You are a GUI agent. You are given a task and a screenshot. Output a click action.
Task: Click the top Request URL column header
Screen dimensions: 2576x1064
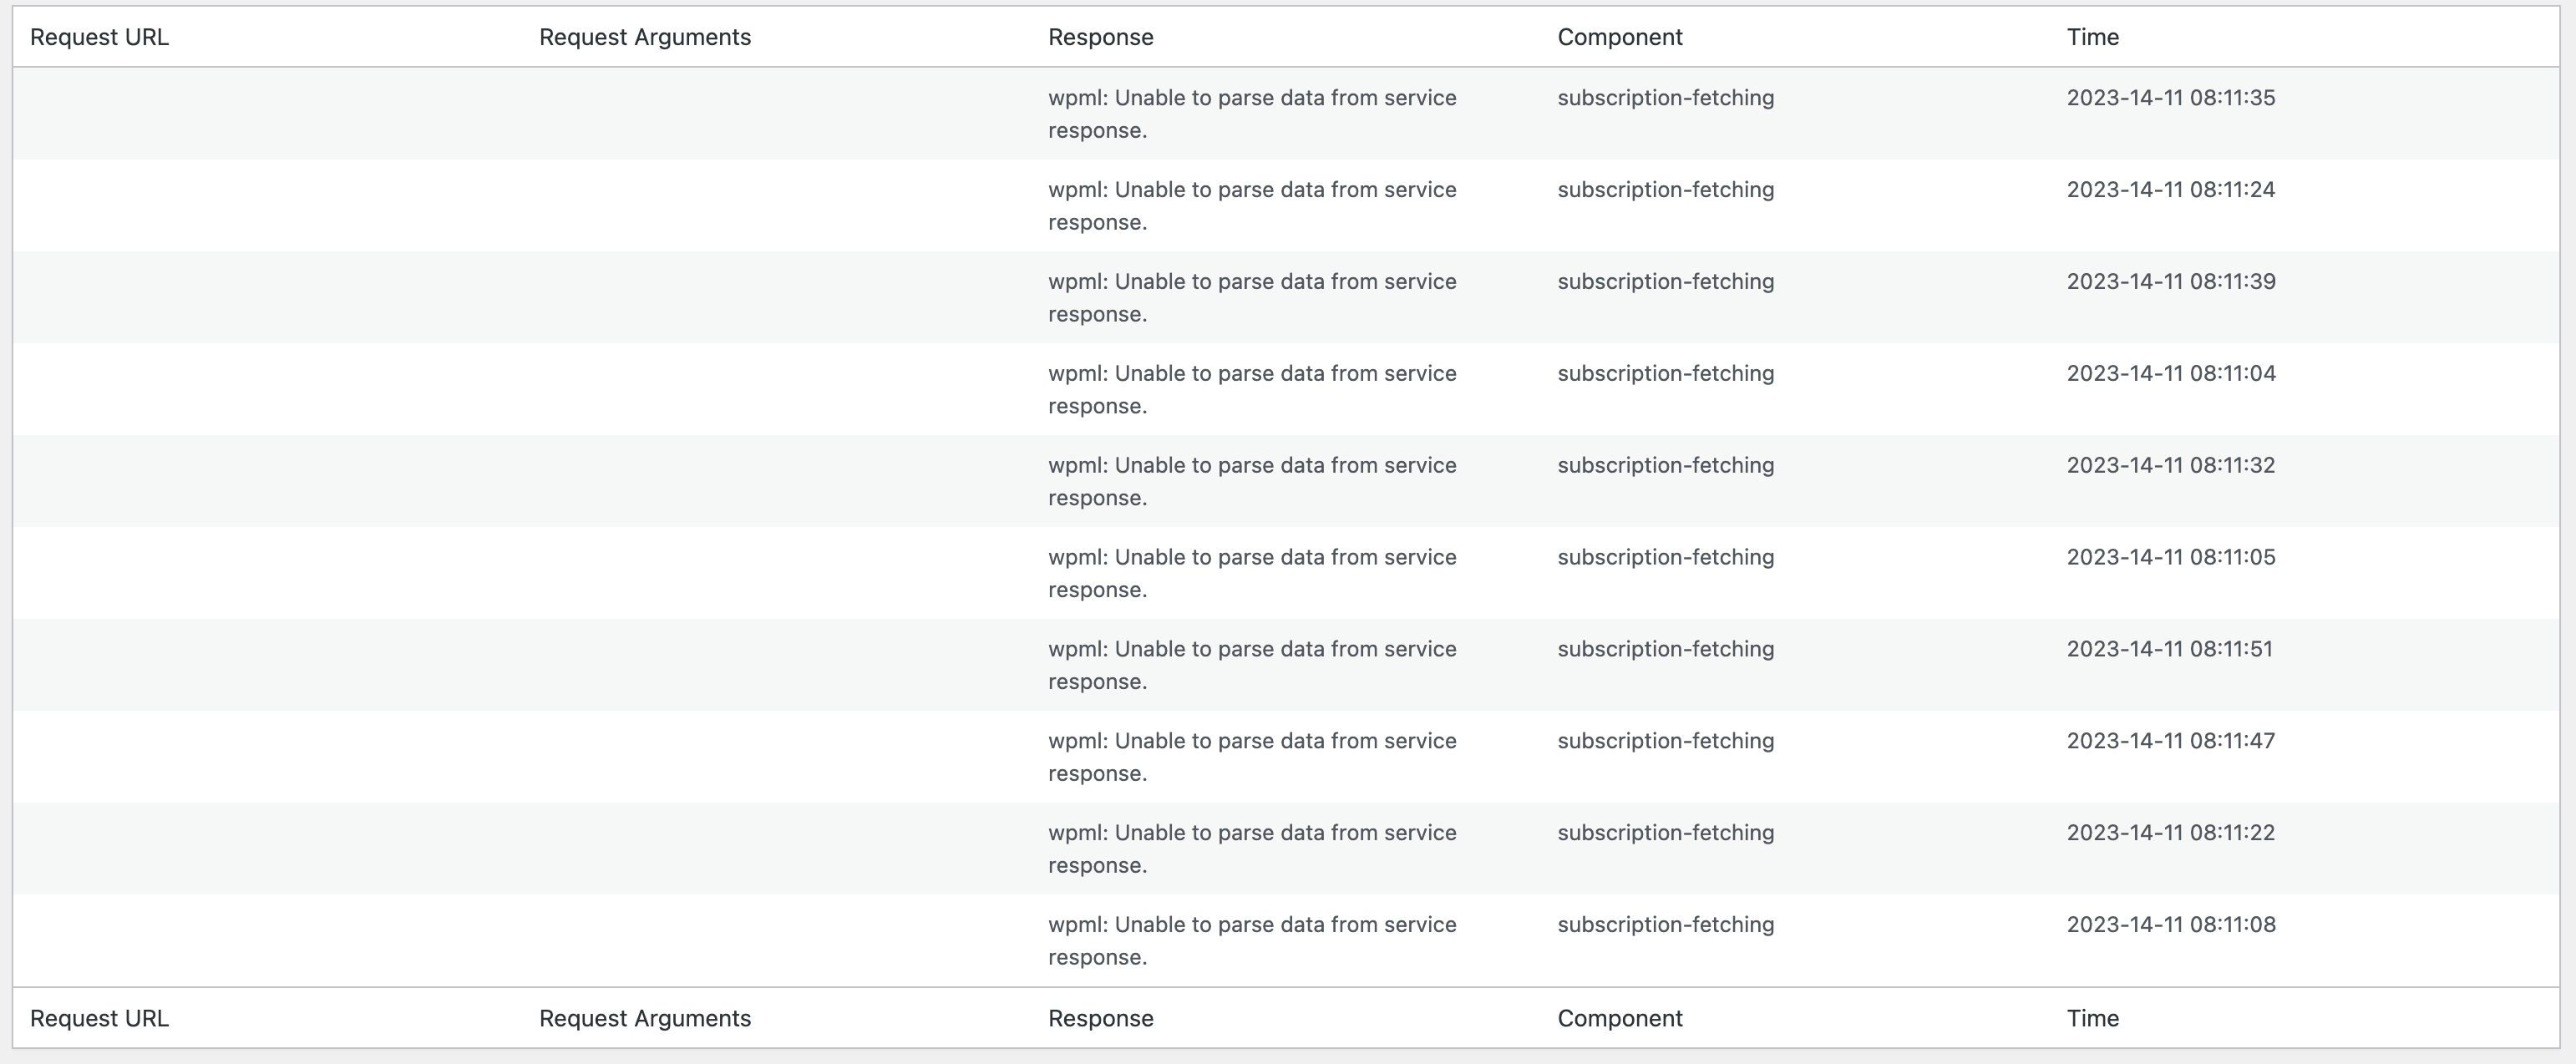point(99,37)
